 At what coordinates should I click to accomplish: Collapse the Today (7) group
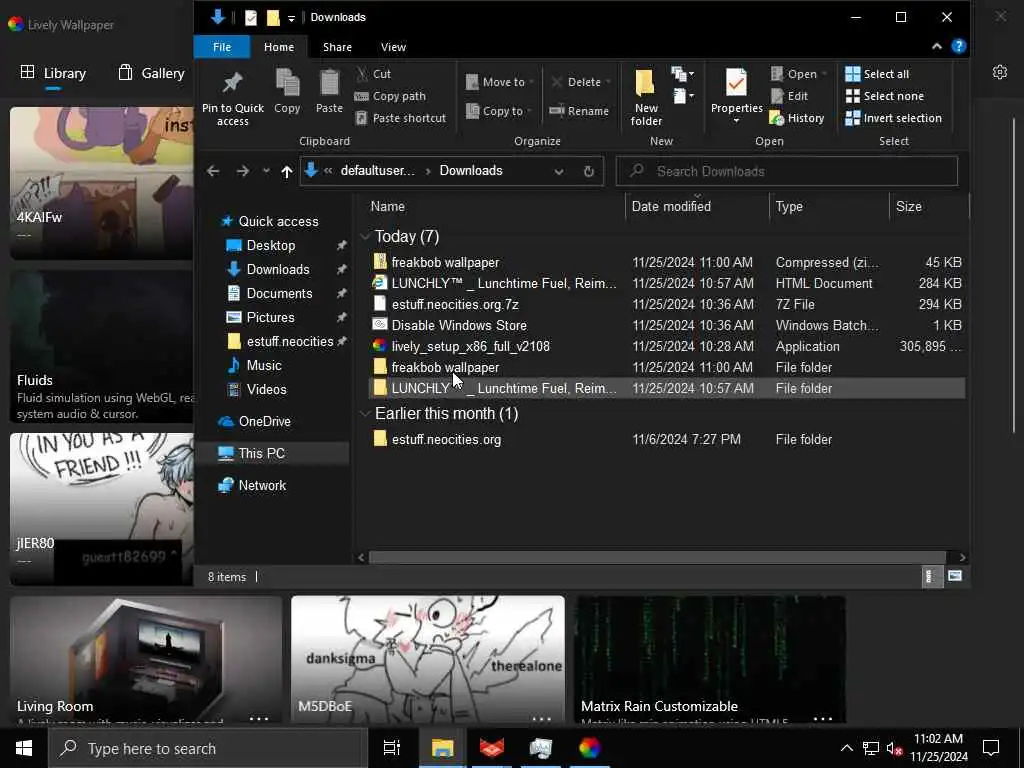tap(365, 236)
